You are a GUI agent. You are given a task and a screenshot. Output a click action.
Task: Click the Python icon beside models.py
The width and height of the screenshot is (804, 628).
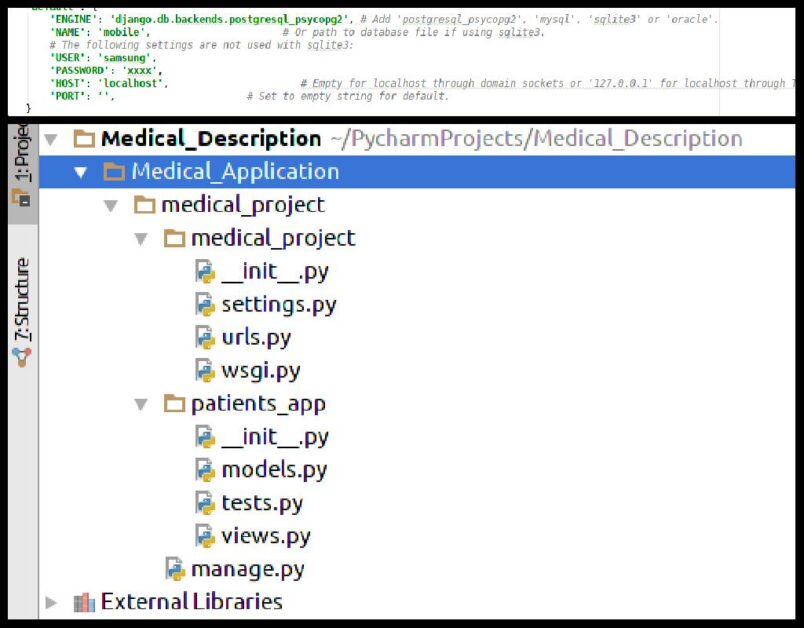click(x=205, y=469)
